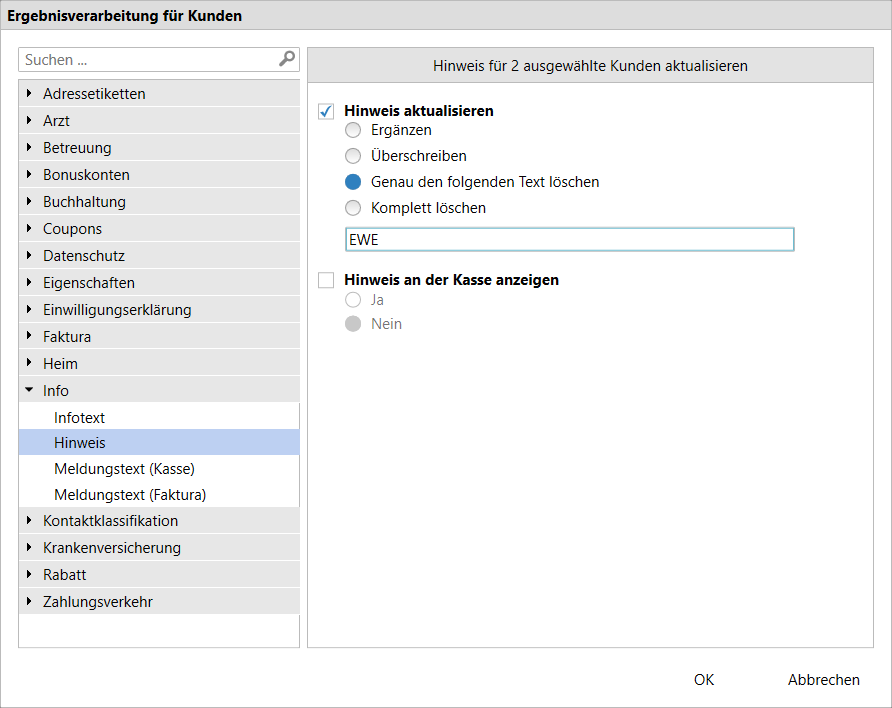
Task: Enable Hinweis an der Kasse anzeigen
Action: pyautogui.click(x=326, y=280)
